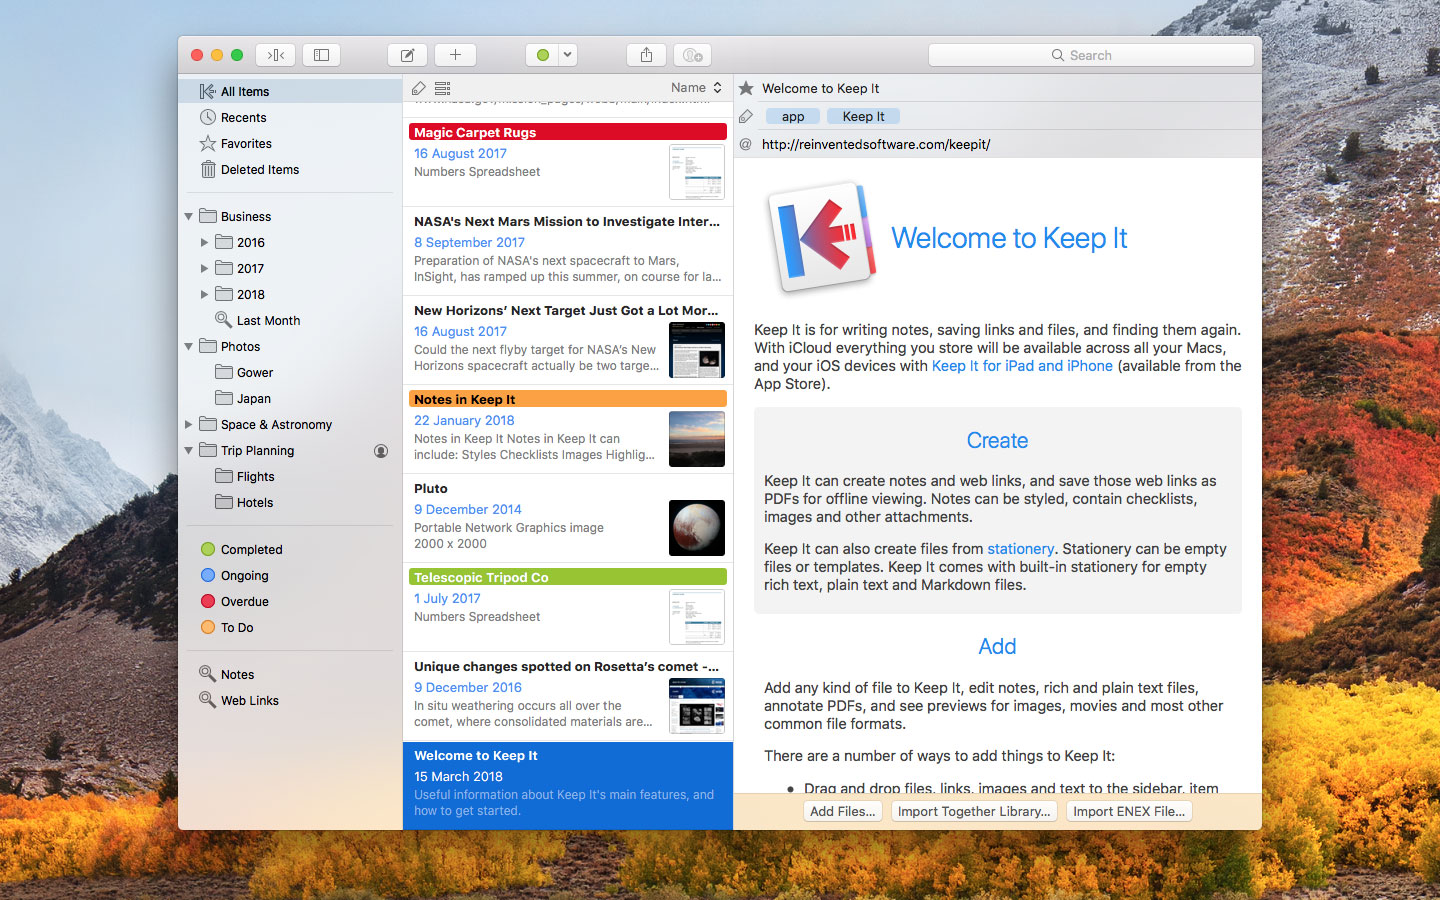Click the Keep It tag
The image size is (1440, 900).
tap(863, 116)
